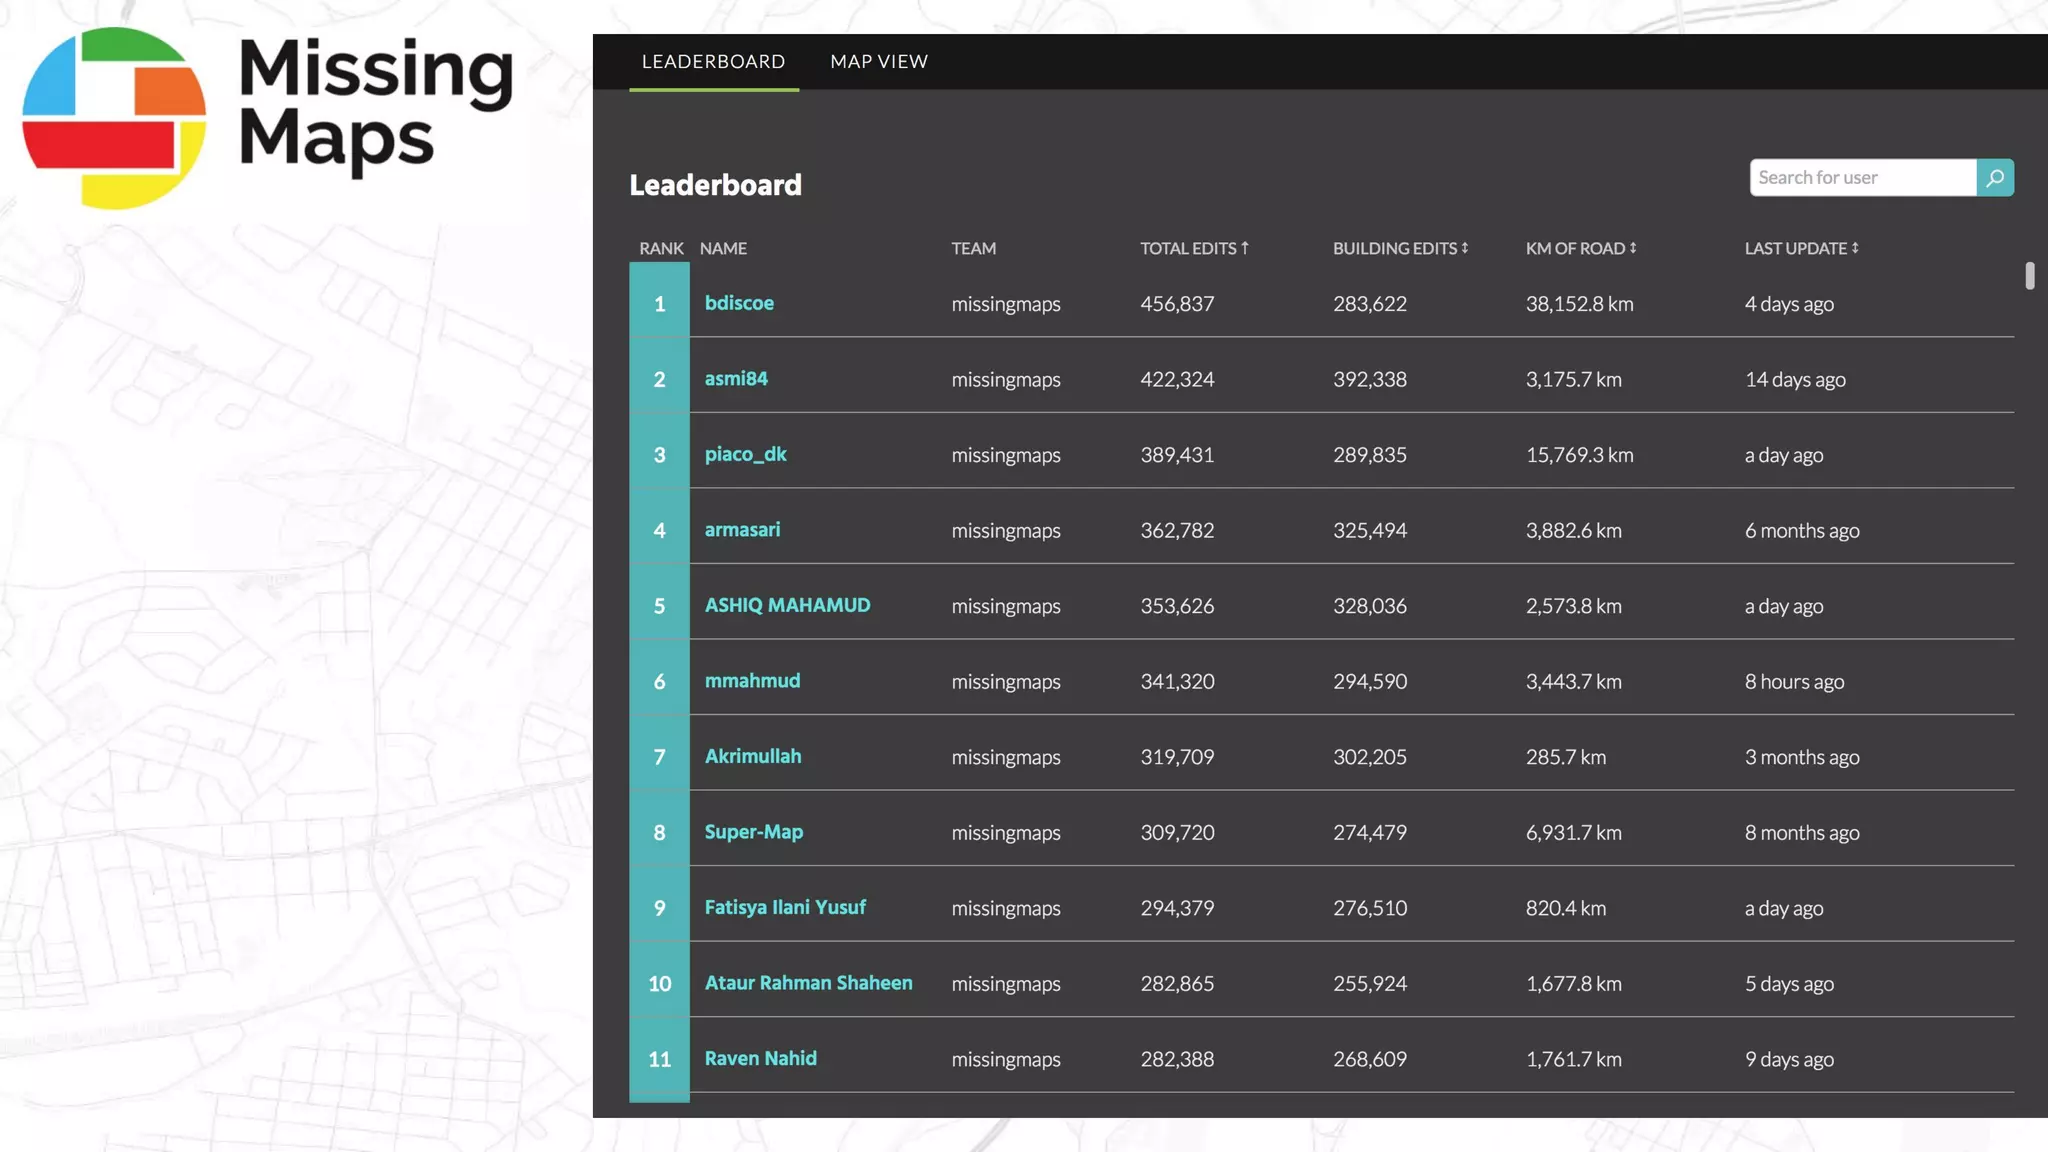
Task: Select the Leaderboard tab
Action: [x=713, y=62]
